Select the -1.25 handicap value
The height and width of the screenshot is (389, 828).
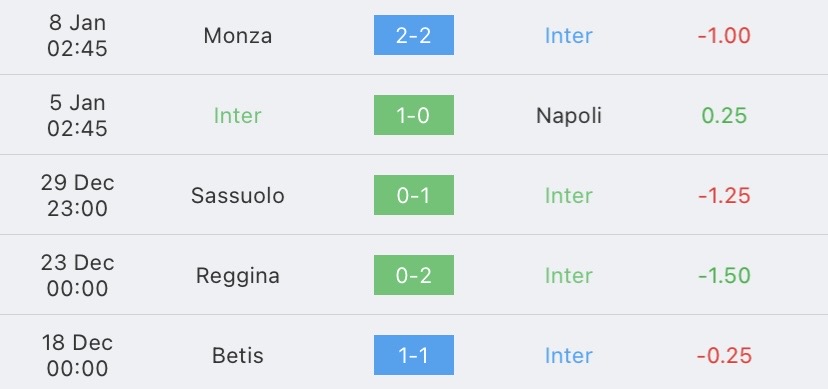pyautogui.click(x=724, y=195)
